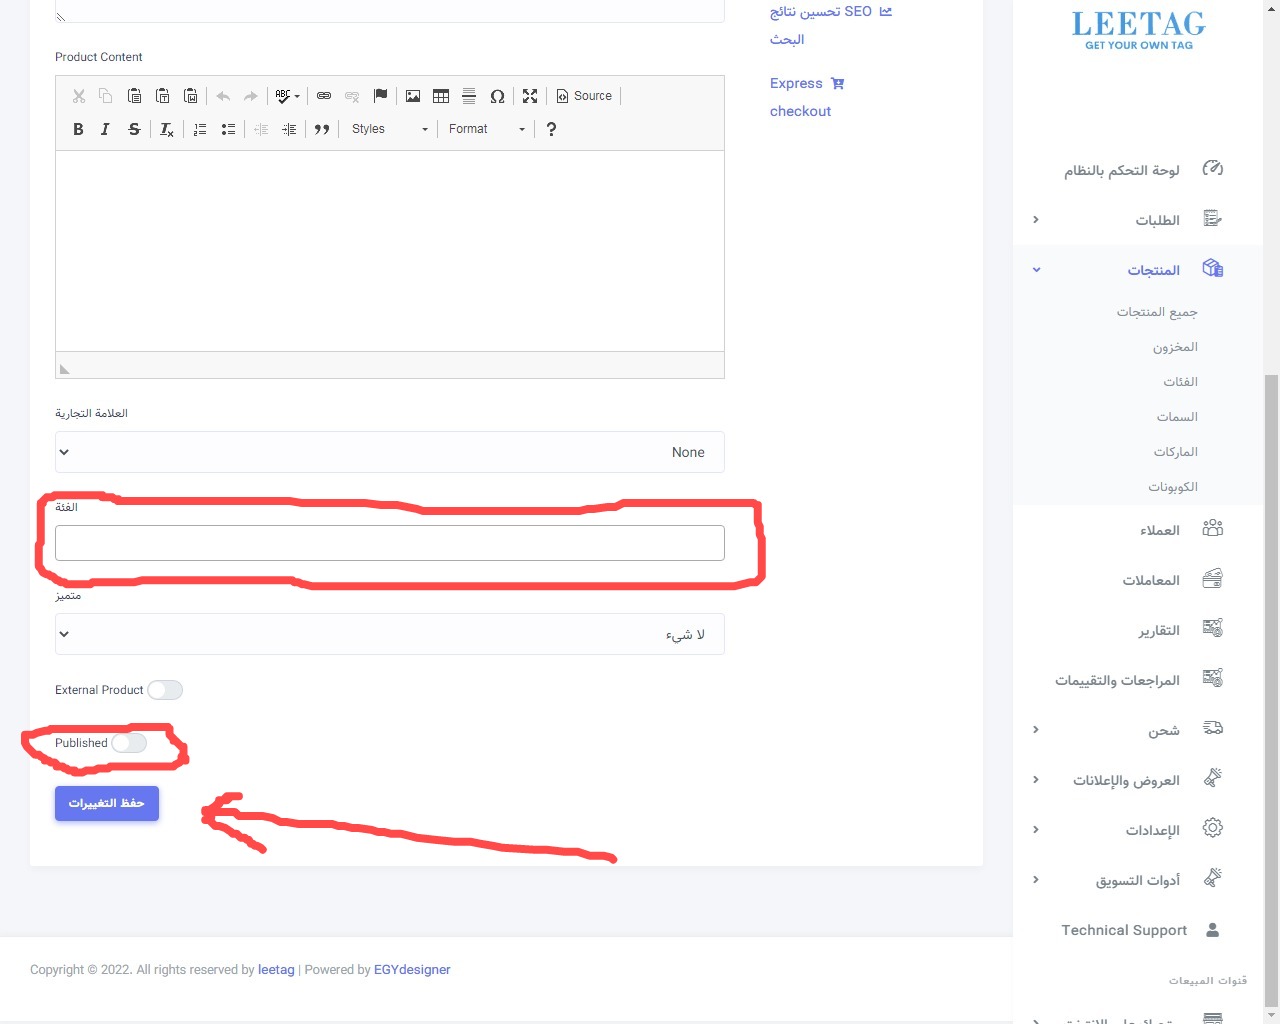This screenshot has height=1024, width=1280.
Task: Click the لوحة التحكم بالنظام dashboard icon
Action: [1212, 169]
